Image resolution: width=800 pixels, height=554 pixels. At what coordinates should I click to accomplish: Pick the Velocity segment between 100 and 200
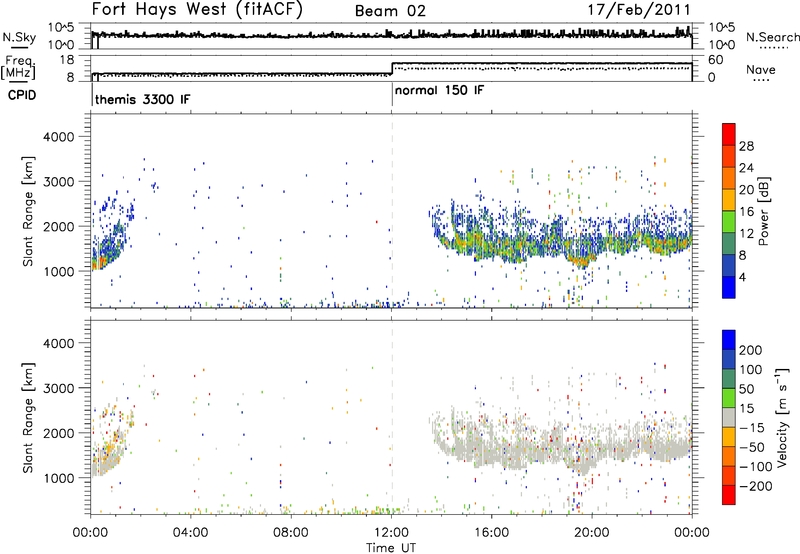(x=729, y=360)
